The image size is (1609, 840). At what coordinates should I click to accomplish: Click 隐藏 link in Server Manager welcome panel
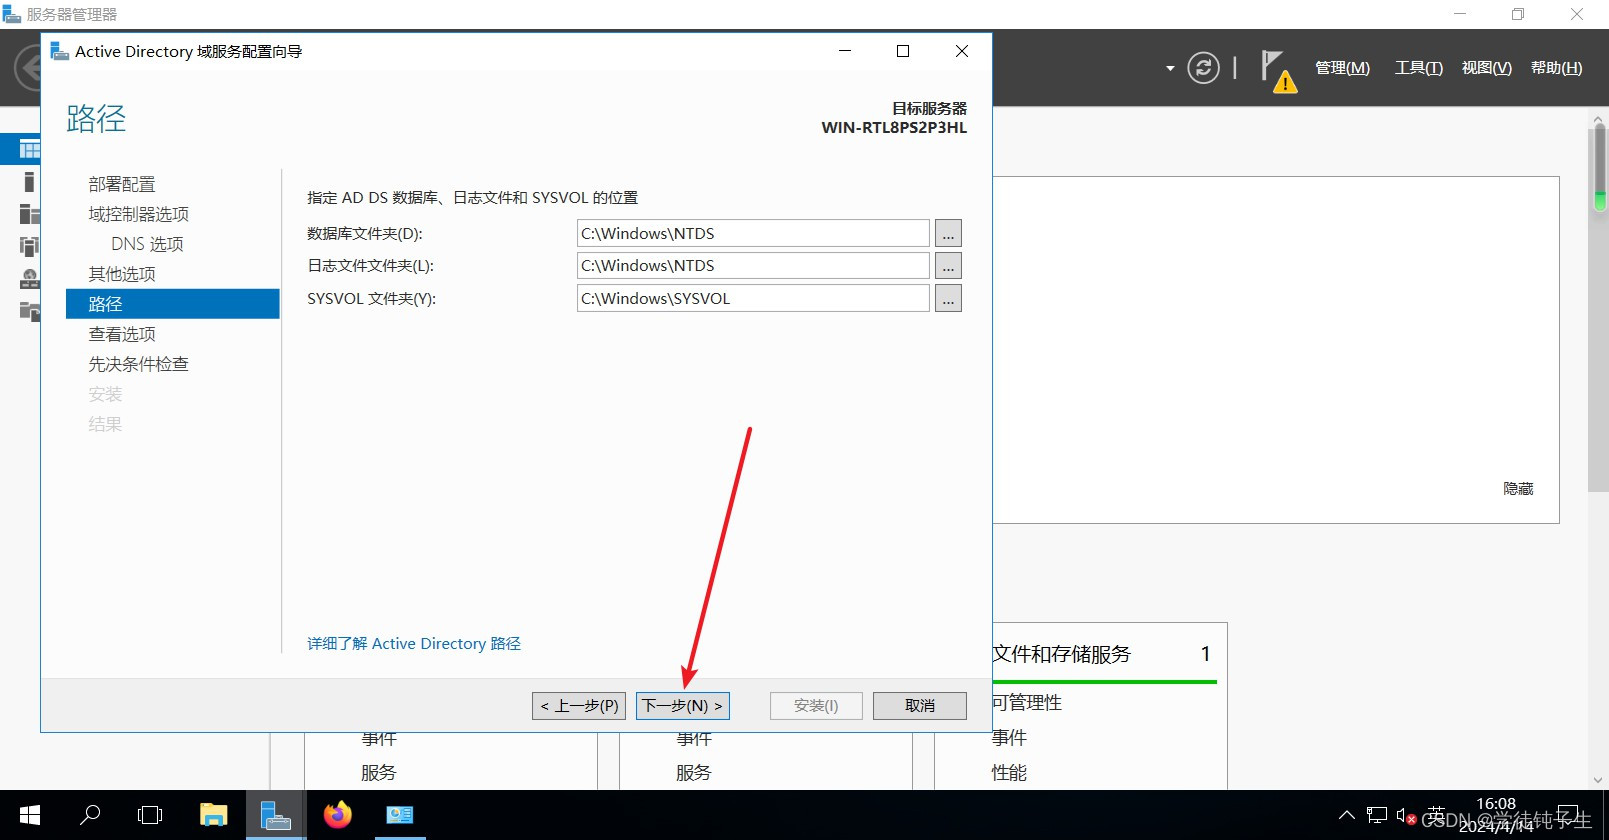pyautogui.click(x=1518, y=488)
